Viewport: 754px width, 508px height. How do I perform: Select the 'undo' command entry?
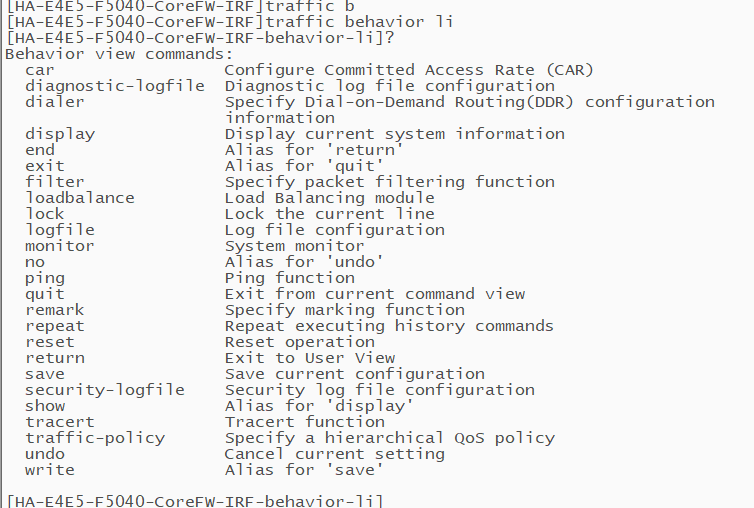point(45,454)
